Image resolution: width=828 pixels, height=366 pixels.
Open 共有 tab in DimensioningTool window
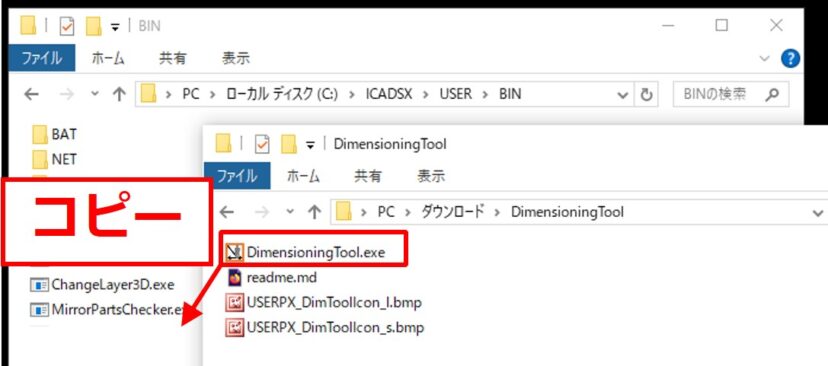point(367,176)
